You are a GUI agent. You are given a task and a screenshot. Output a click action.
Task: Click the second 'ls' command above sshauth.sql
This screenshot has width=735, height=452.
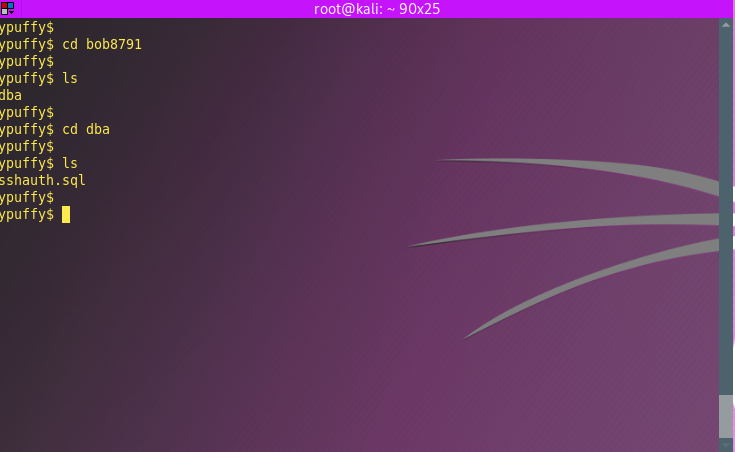(x=70, y=163)
